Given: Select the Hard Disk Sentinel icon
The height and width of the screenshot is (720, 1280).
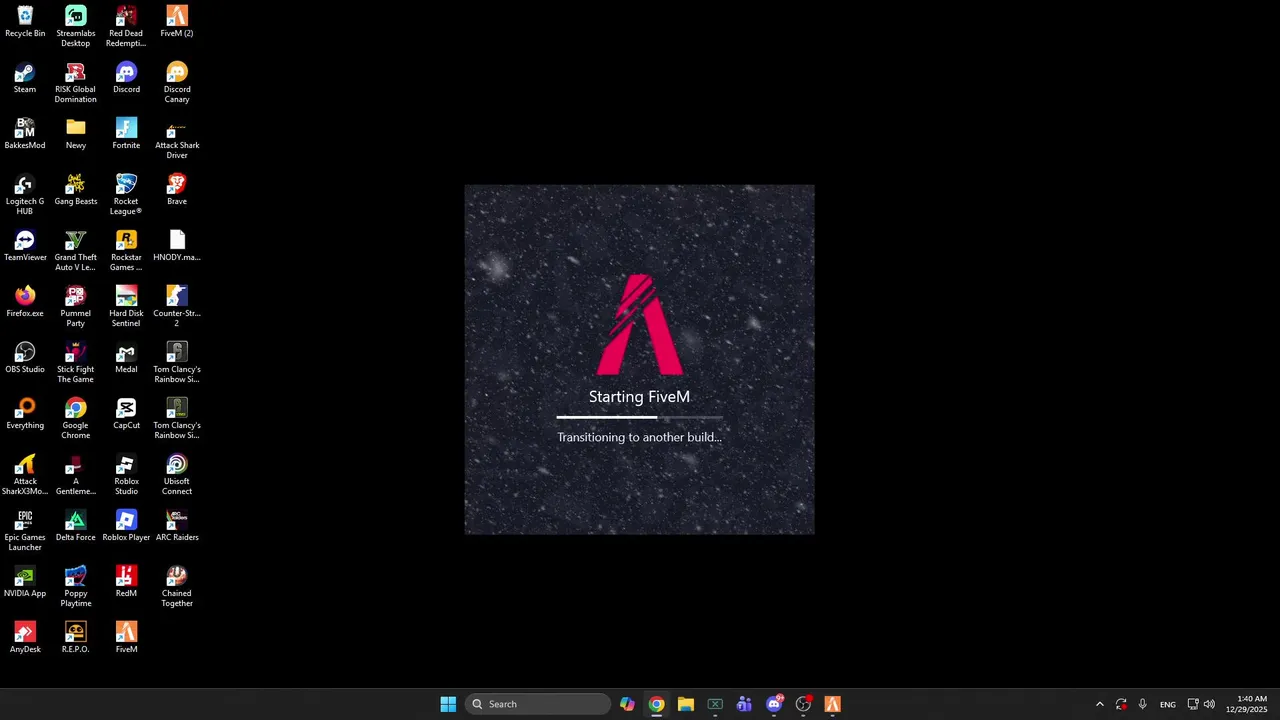Looking at the screenshot, I should pos(126,306).
